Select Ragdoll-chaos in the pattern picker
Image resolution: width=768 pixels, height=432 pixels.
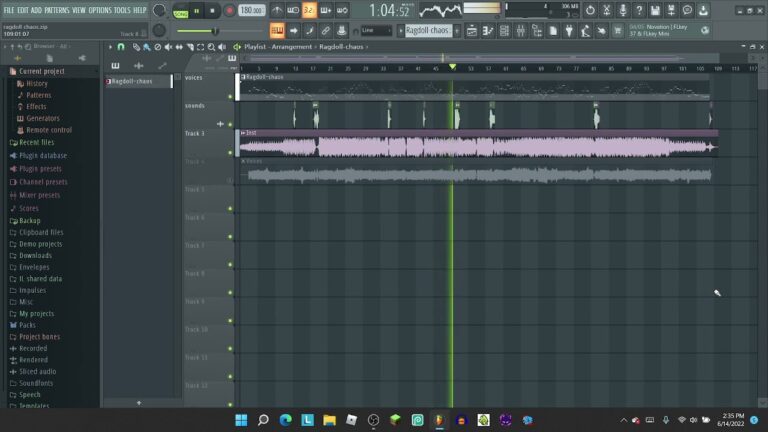139,81
